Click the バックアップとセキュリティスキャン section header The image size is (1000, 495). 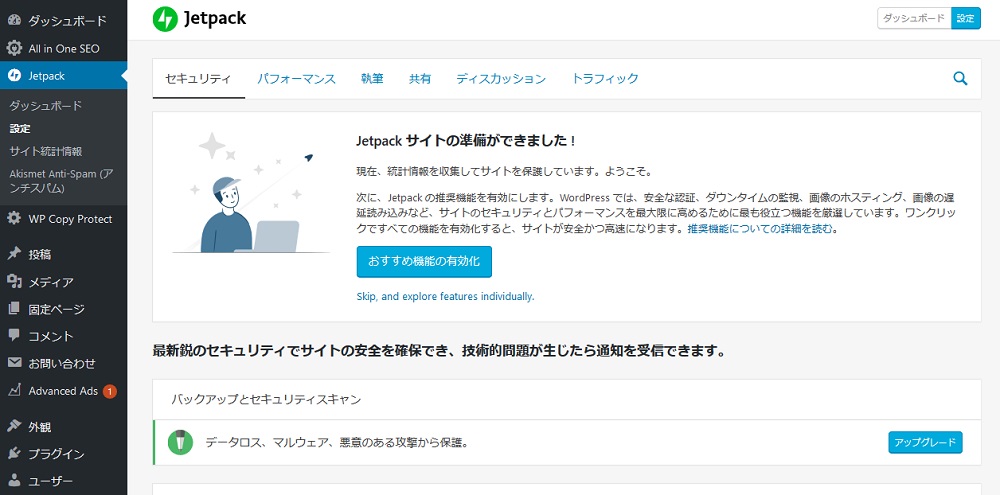[266, 399]
